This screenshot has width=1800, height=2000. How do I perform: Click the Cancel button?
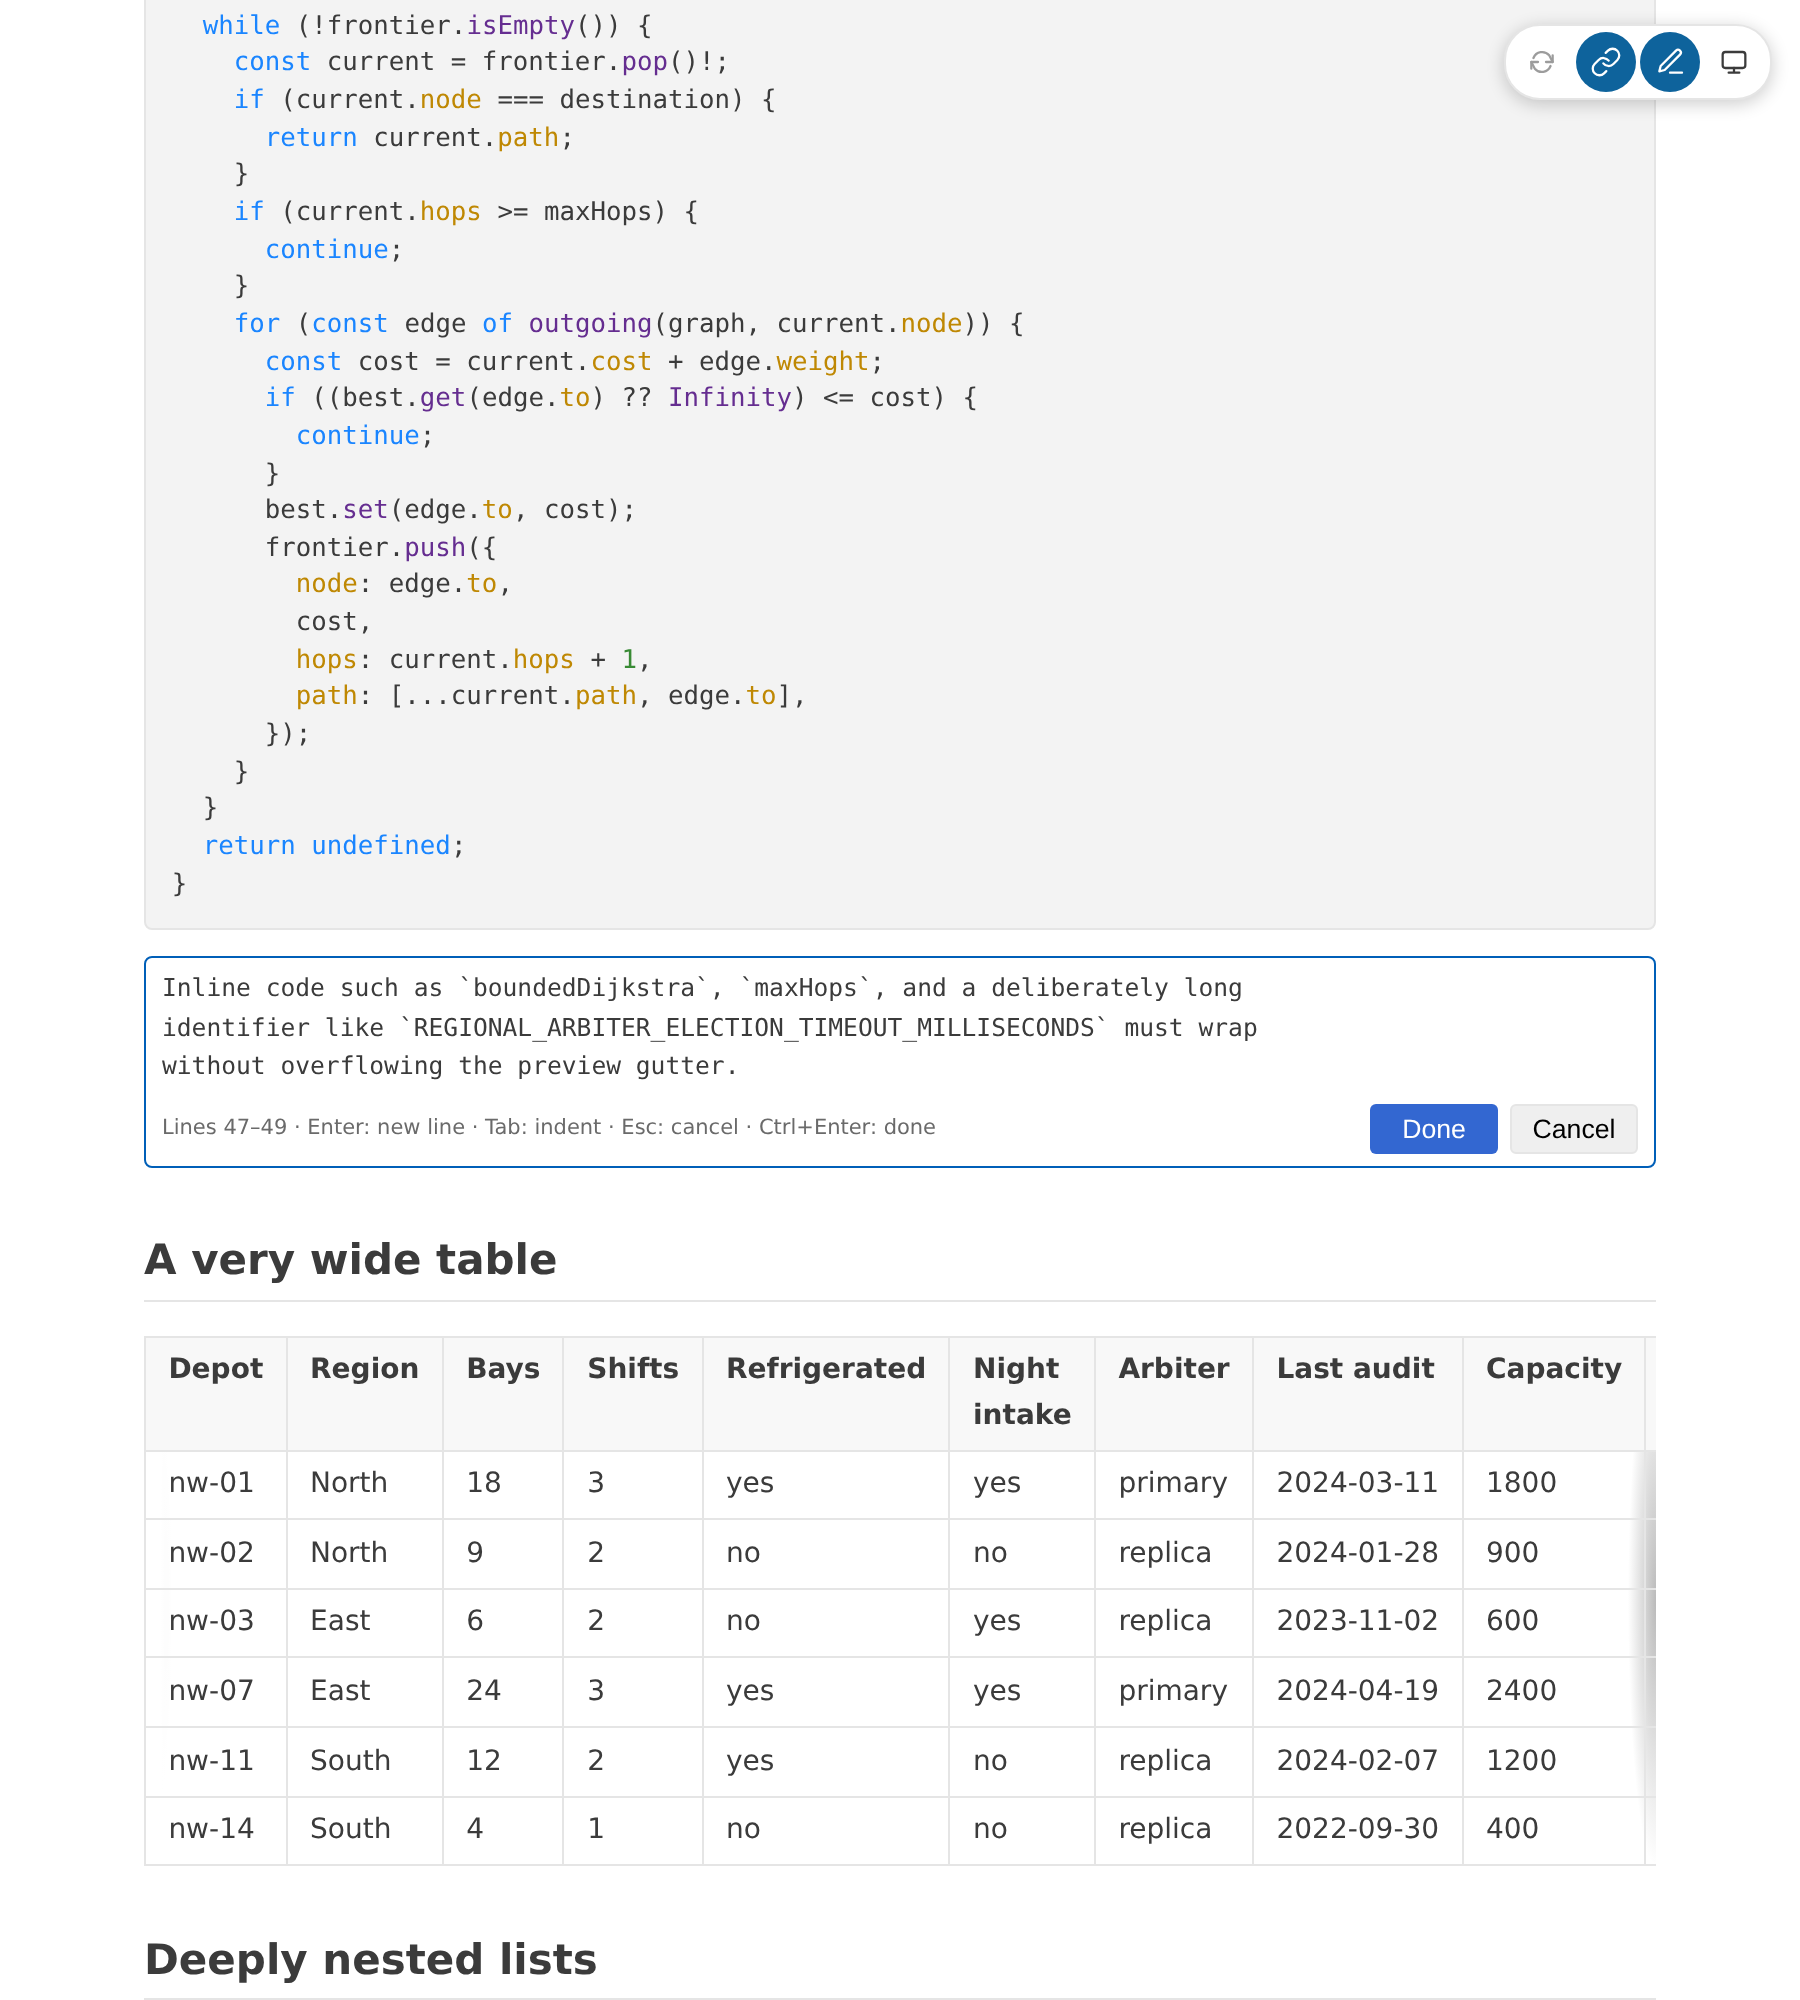pyautogui.click(x=1573, y=1129)
